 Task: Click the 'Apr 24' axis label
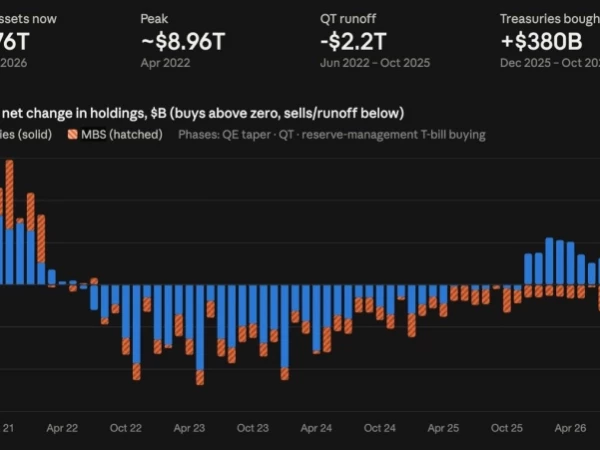316,428
